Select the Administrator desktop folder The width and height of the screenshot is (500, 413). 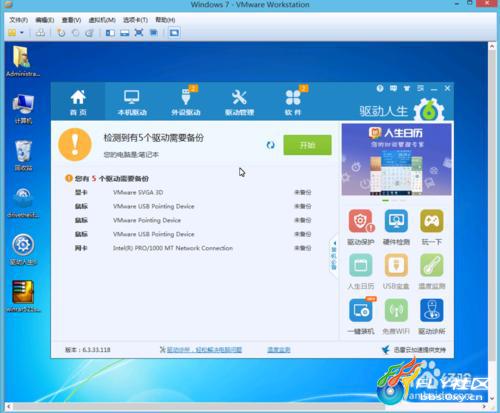[22, 62]
